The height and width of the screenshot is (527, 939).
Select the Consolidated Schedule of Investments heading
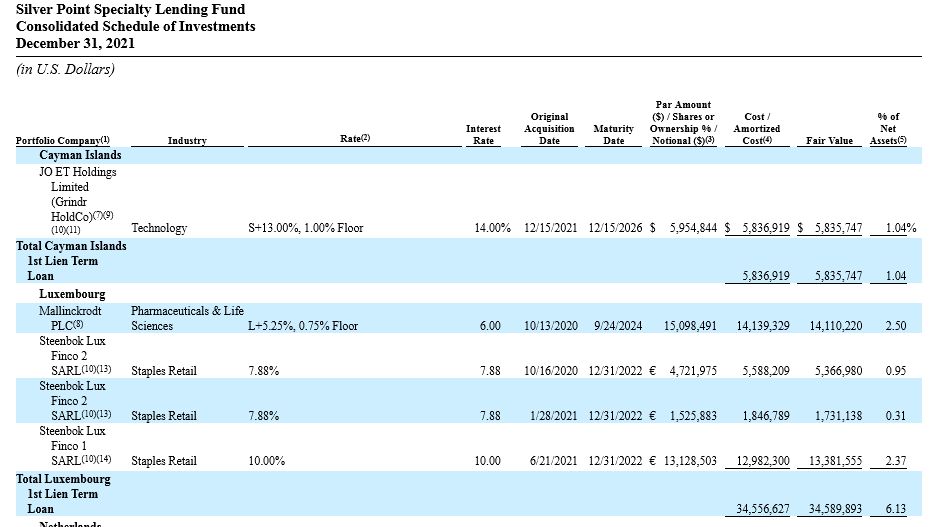click(135, 26)
